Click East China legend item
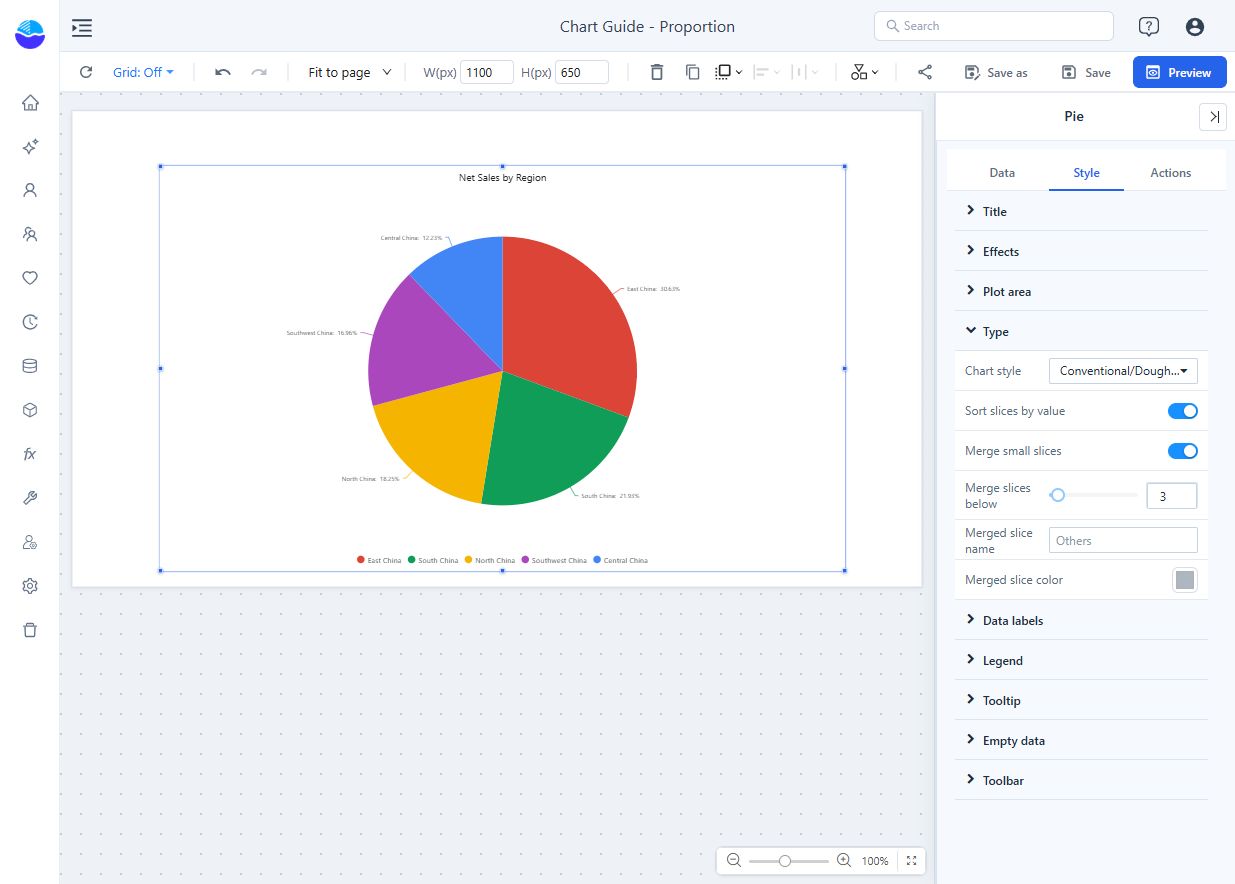 click(379, 560)
